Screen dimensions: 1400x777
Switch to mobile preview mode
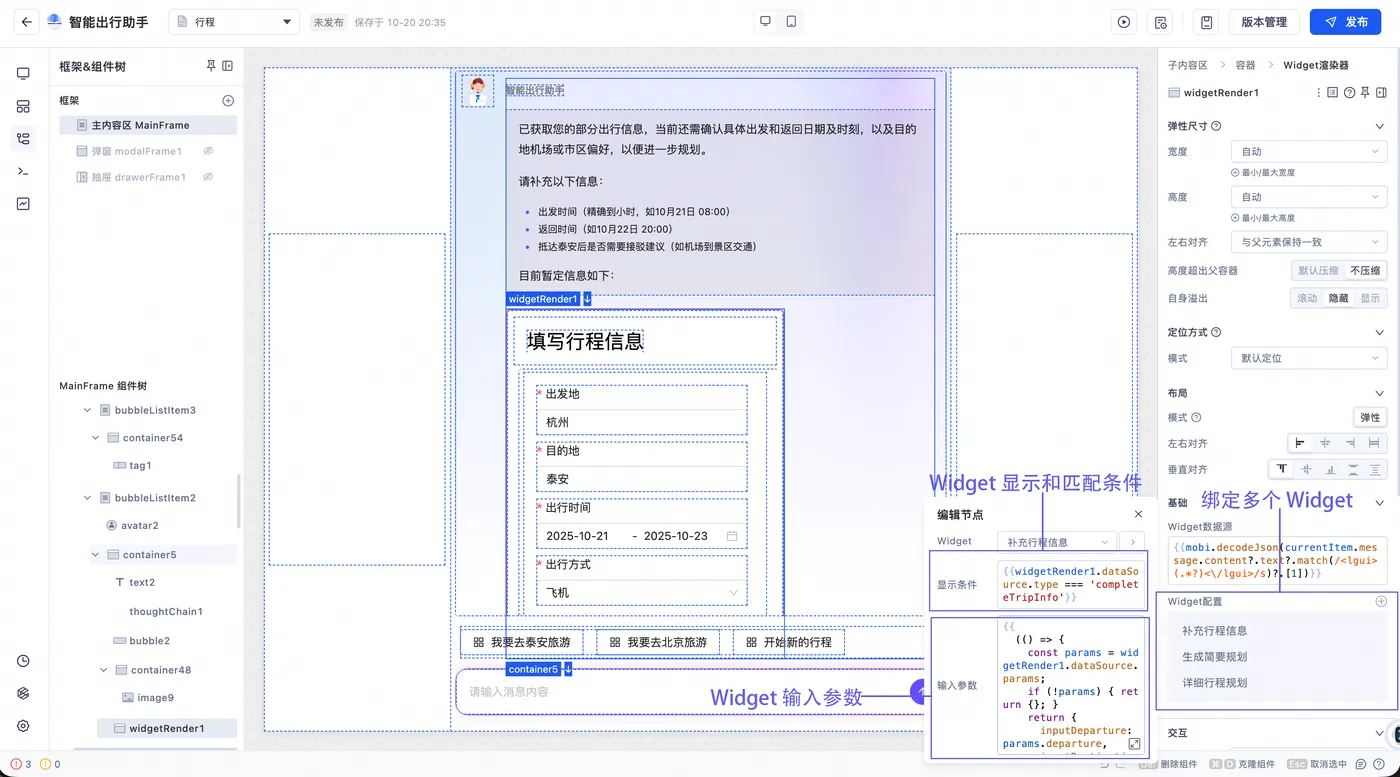coord(791,21)
